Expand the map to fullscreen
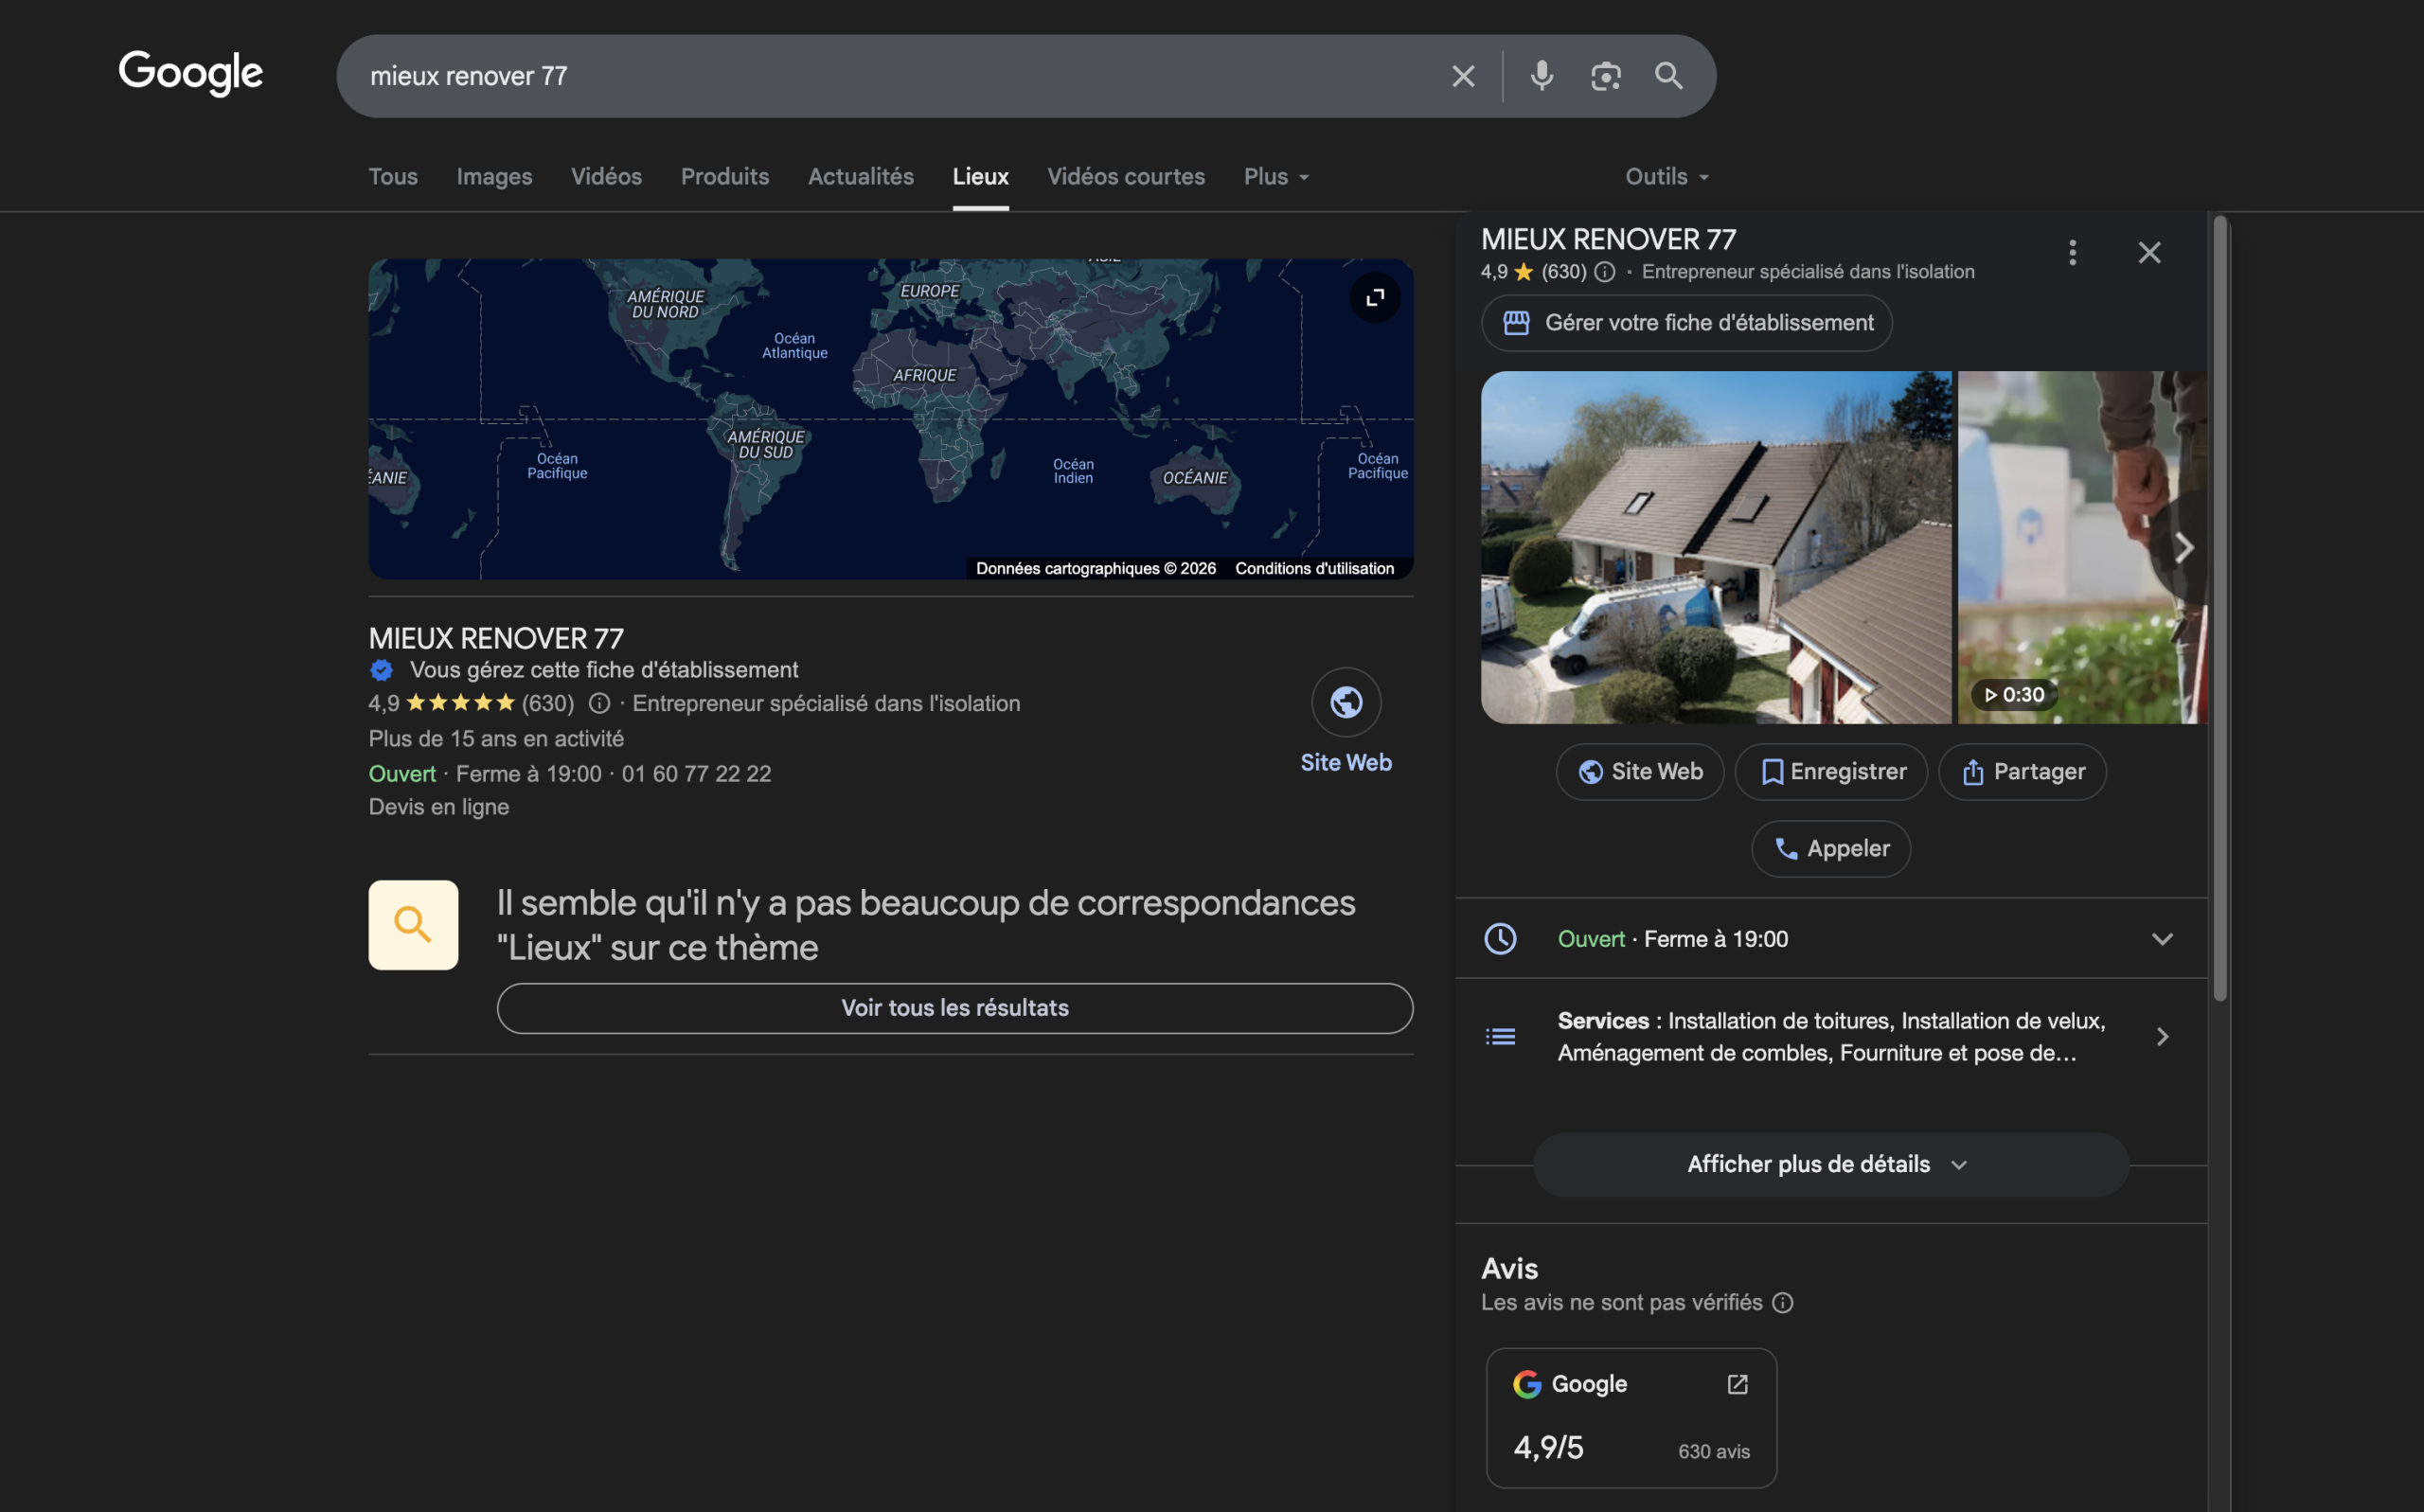The image size is (2424, 1512). (x=1375, y=297)
